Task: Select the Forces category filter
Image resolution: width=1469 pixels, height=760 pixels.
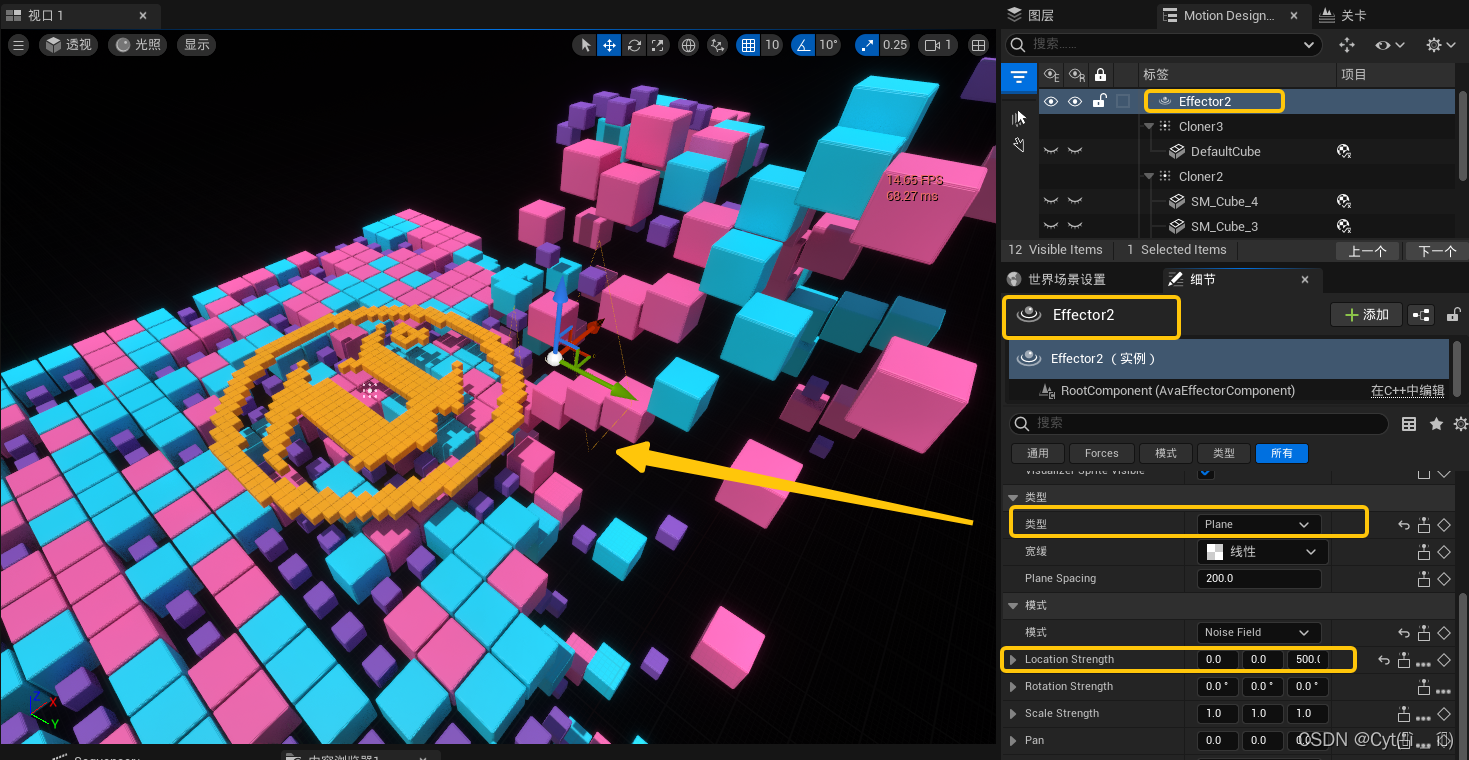Action: point(1101,453)
